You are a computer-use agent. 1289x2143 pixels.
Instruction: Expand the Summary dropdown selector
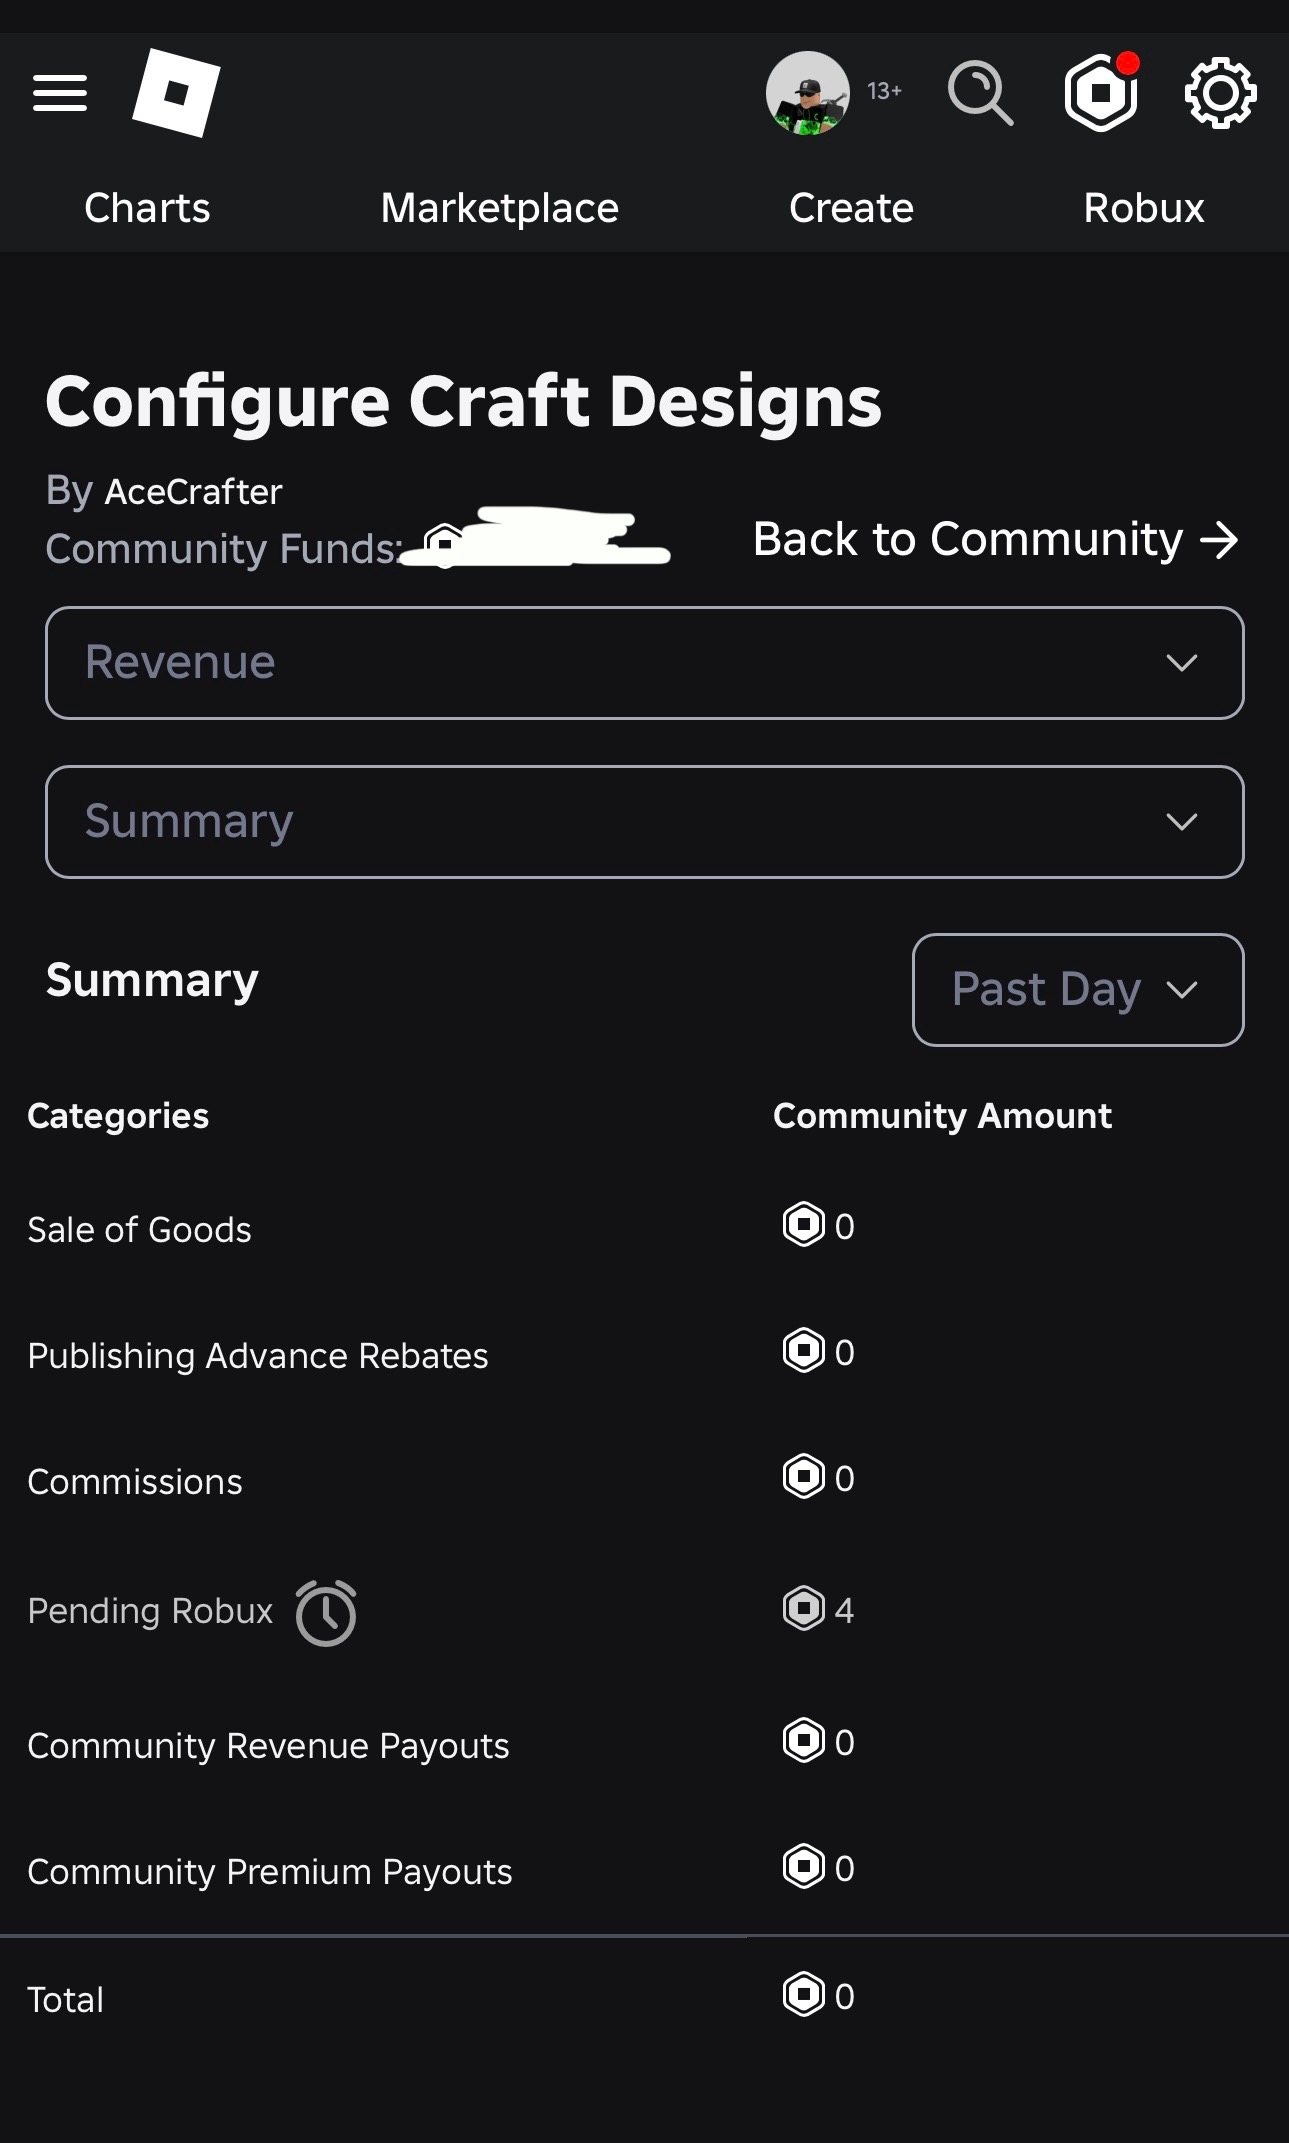pyautogui.click(x=644, y=822)
